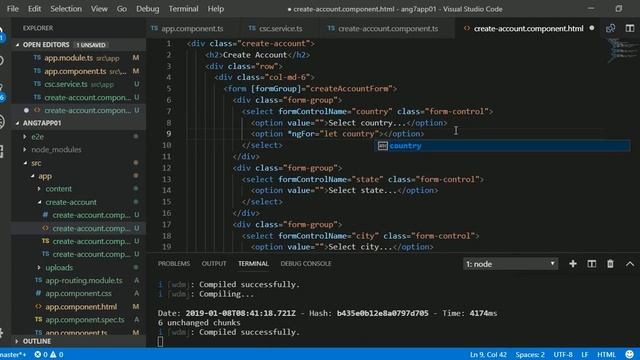The image size is (640, 360).
Task: Click unsaved dot on create-account.component.html tab
Action: point(592,28)
